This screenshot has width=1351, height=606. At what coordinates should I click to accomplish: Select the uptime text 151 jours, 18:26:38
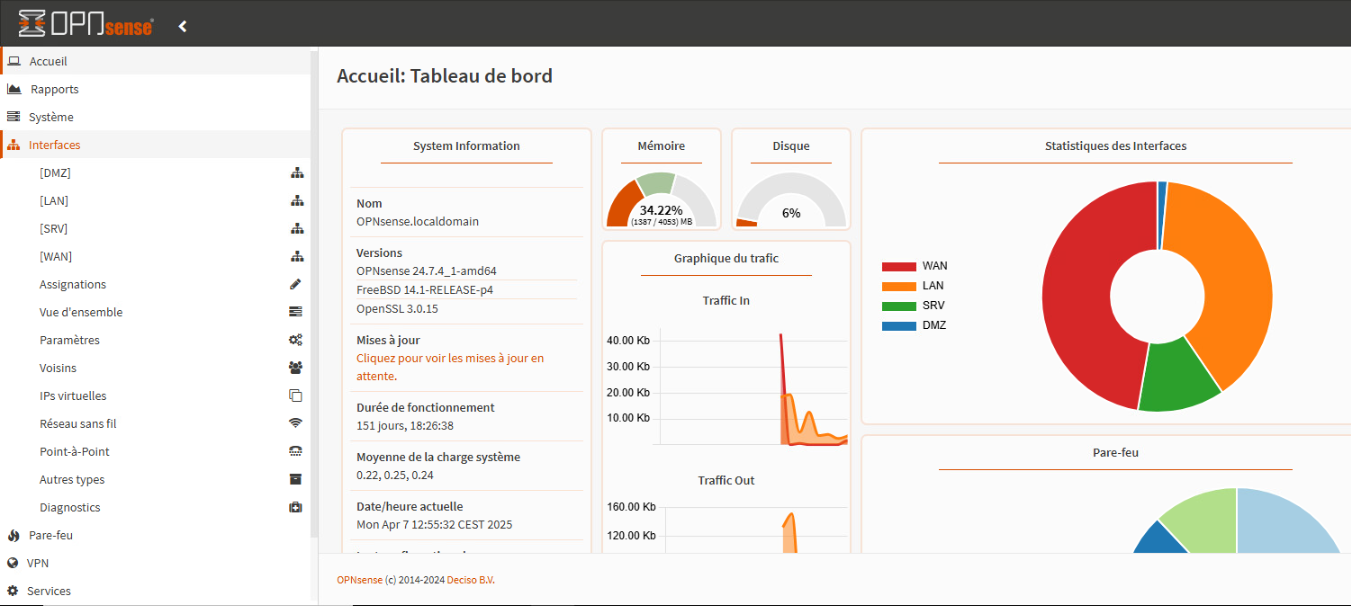point(405,425)
